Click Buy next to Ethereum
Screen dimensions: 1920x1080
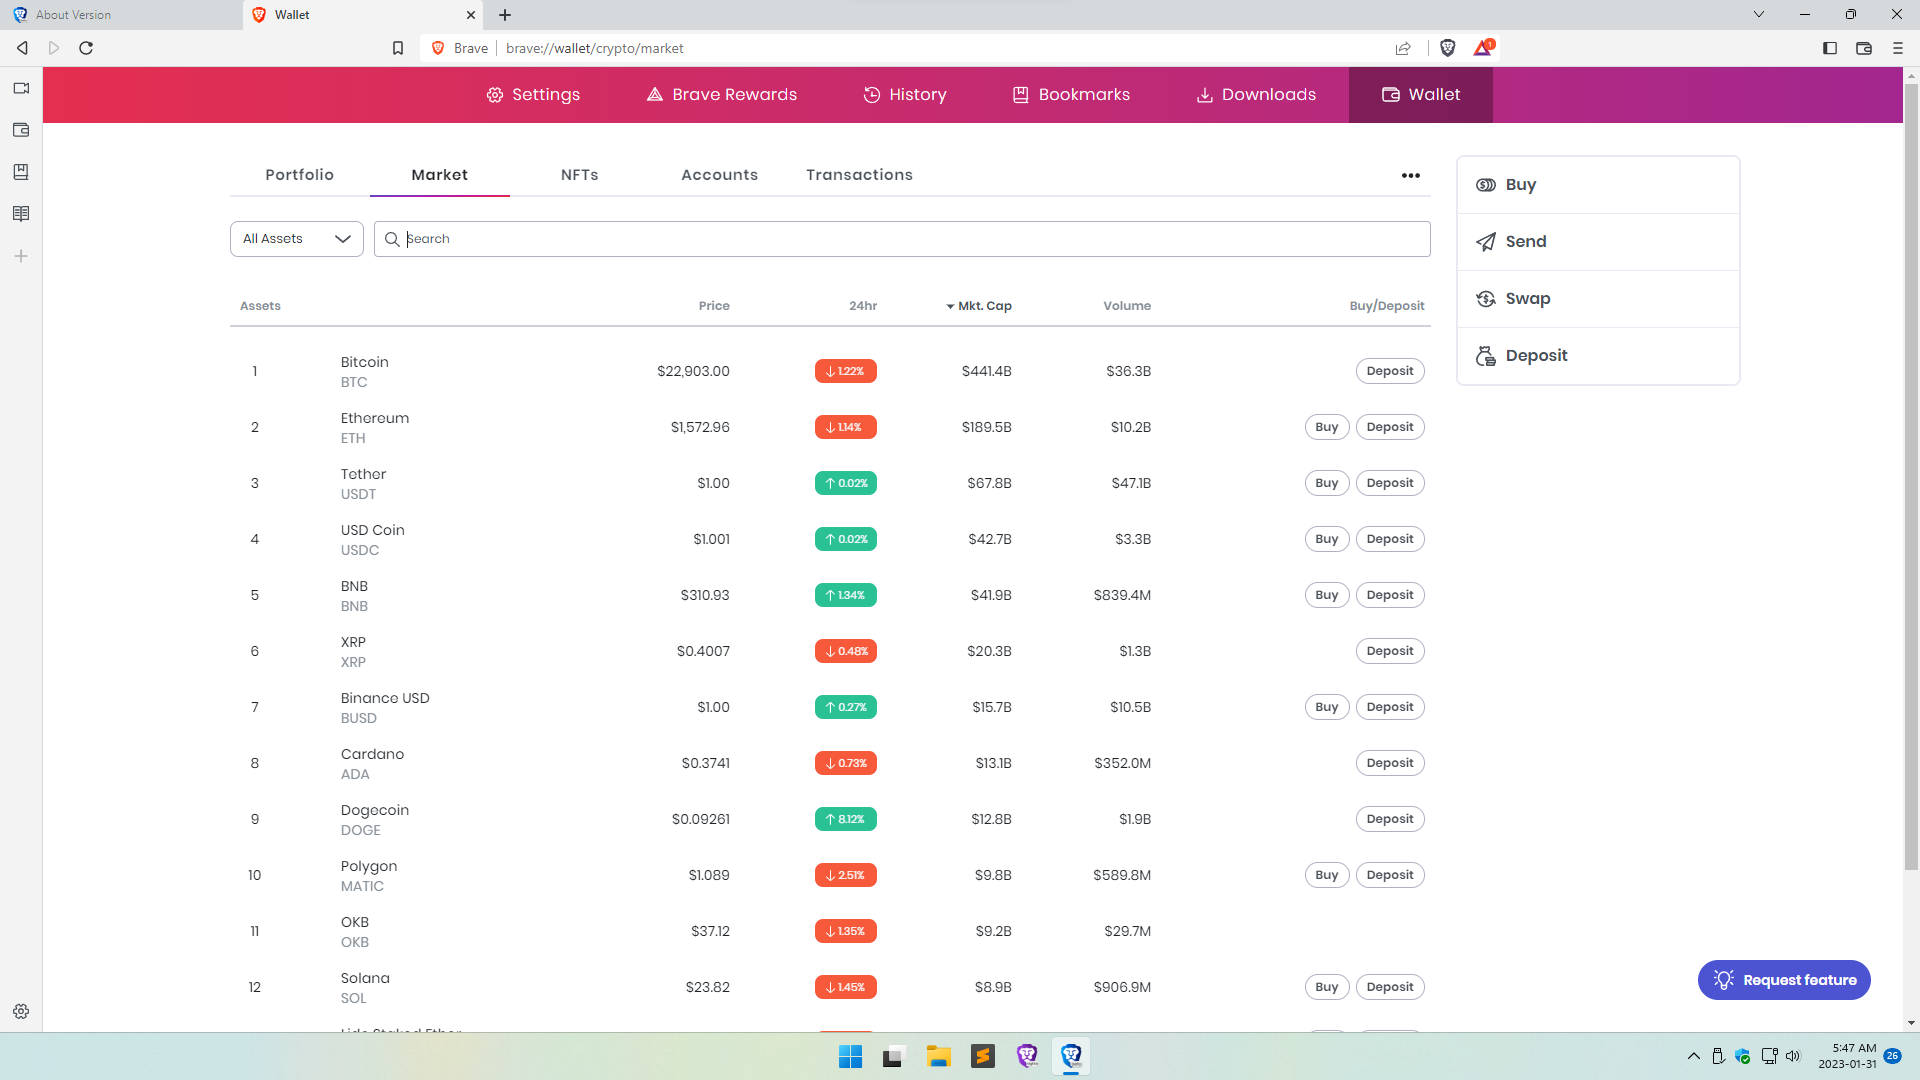(x=1326, y=427)
